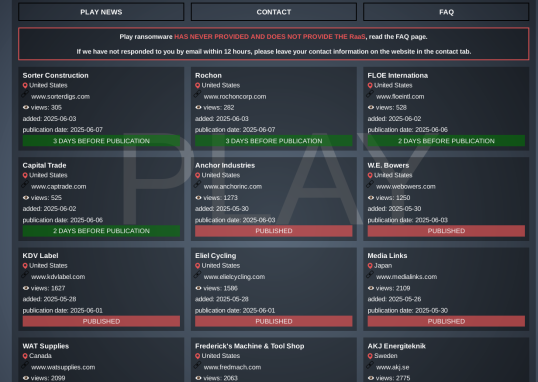
Task: Click the link icon beside www.elielcycling.com
Action: 198,274
